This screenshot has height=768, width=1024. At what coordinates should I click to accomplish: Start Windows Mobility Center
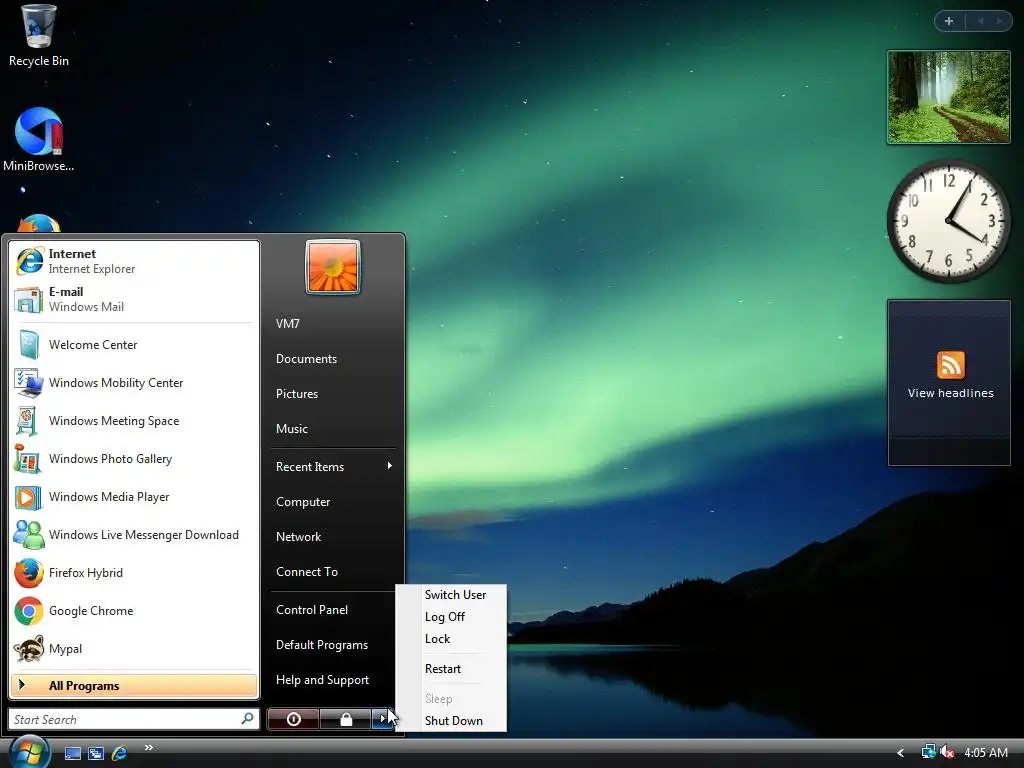[134, 383]
